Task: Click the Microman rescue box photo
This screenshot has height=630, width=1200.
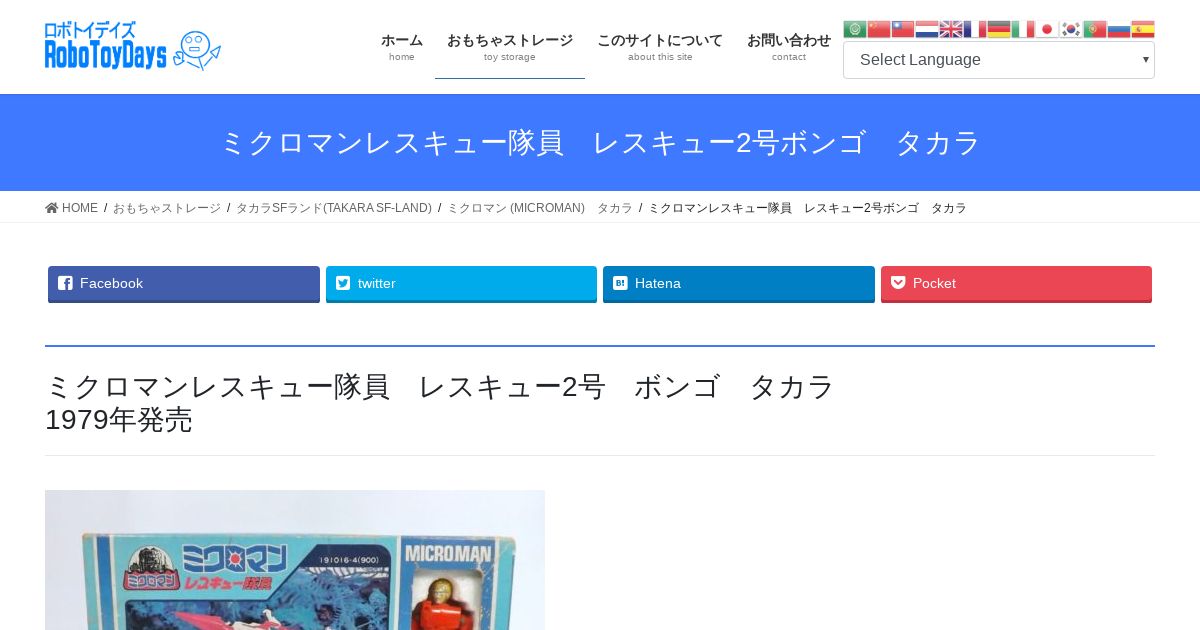Action: click(x=295, y=560)
